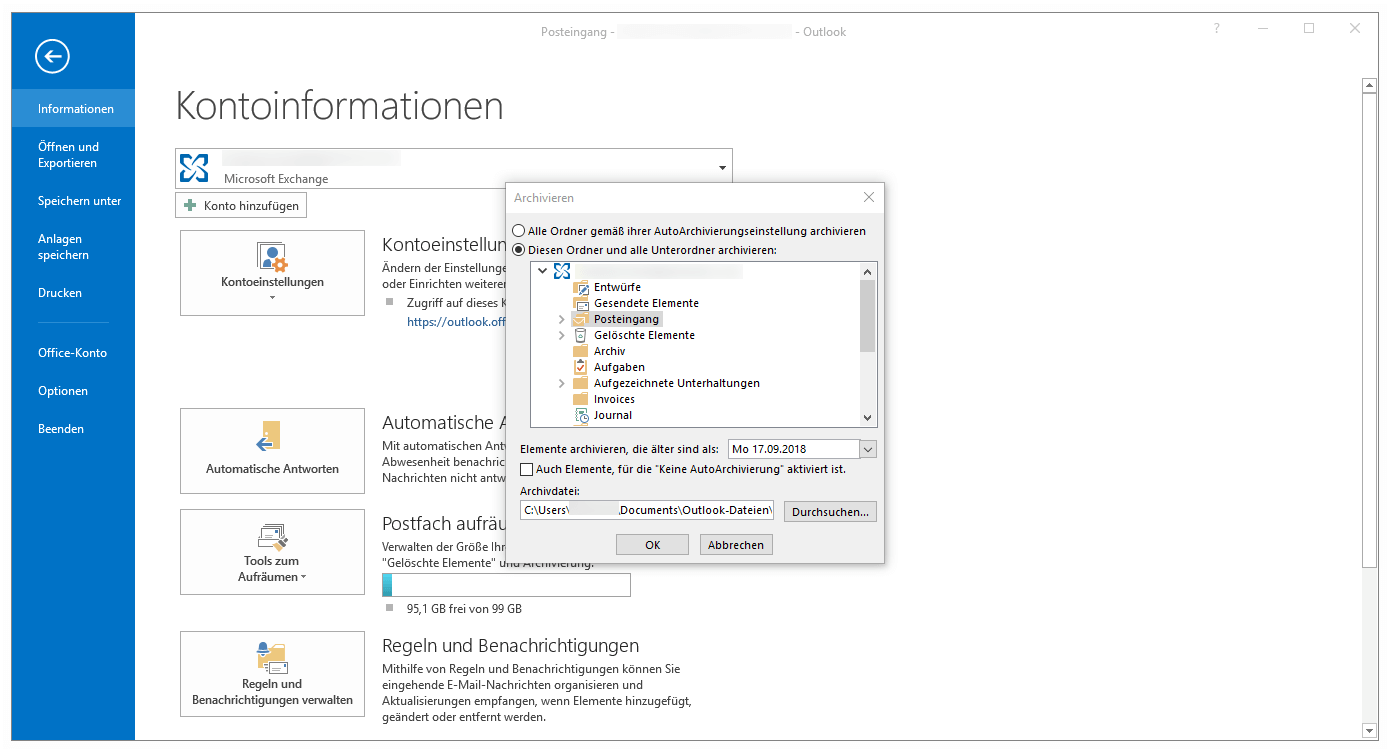Click the Archivdatei path field
The width and height of the screenshot is (1389, 756).
tap(647, 510)
